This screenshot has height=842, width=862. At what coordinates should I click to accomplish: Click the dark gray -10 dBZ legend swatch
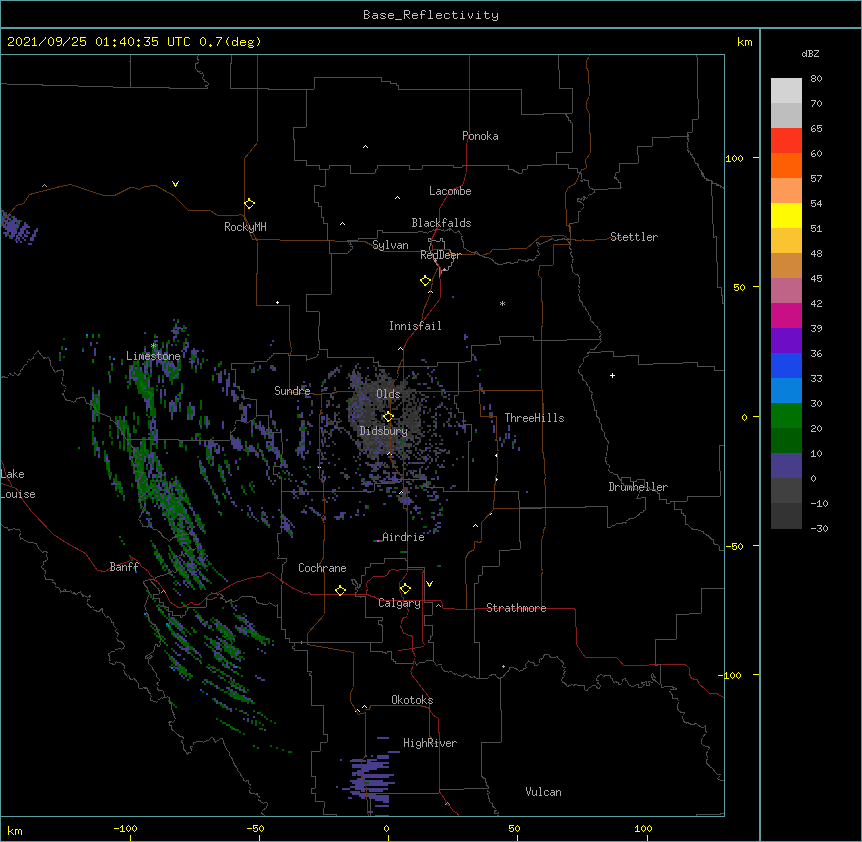[x=786, y=516]
